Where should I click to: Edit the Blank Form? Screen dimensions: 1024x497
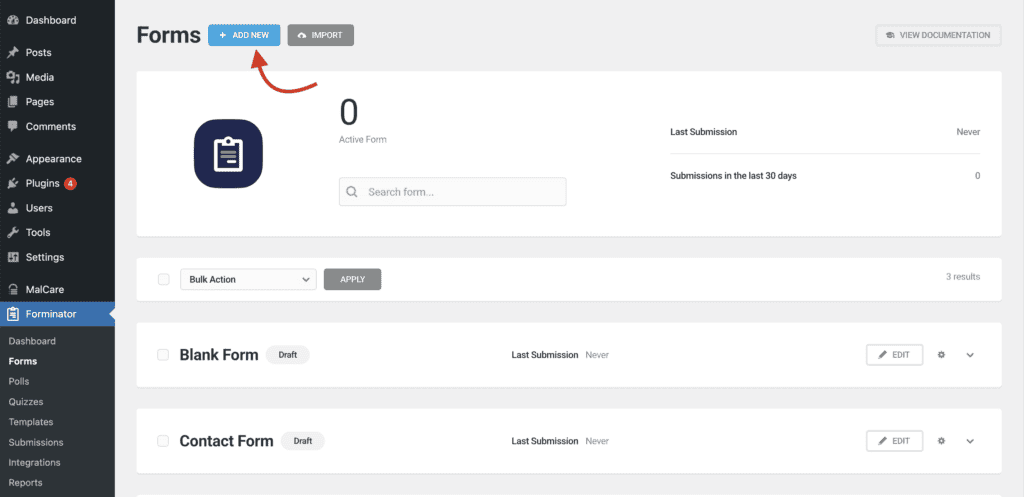(895, 355)
